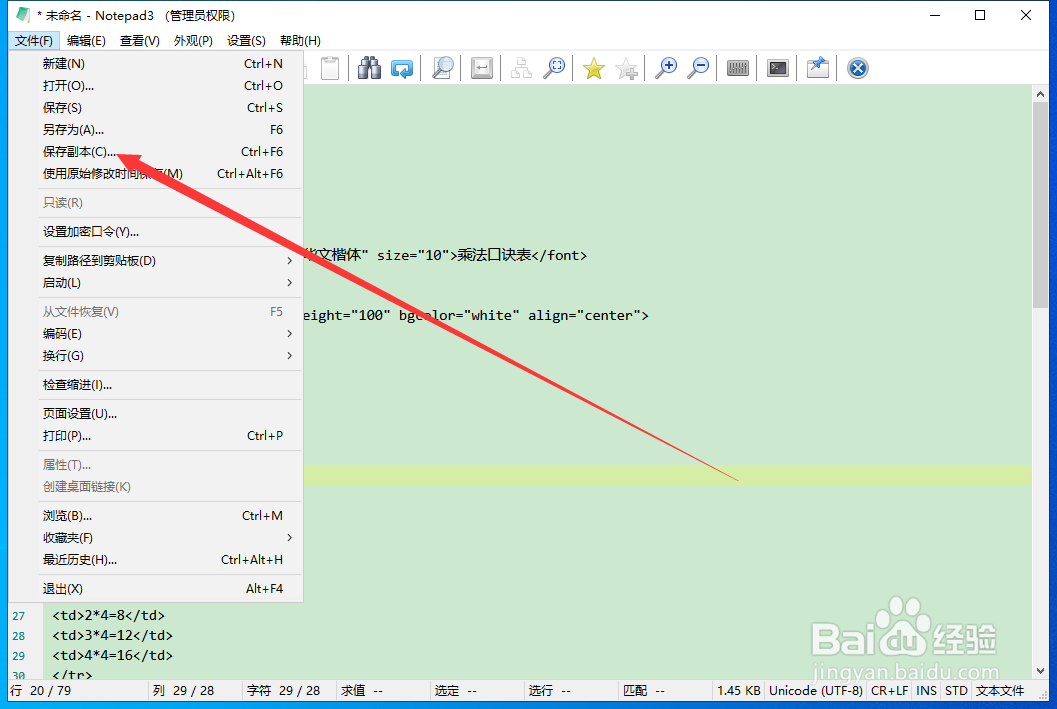Open 最近历史(H)... entry
This screenshot has height=709, width=1057.
tap(156, 560)
